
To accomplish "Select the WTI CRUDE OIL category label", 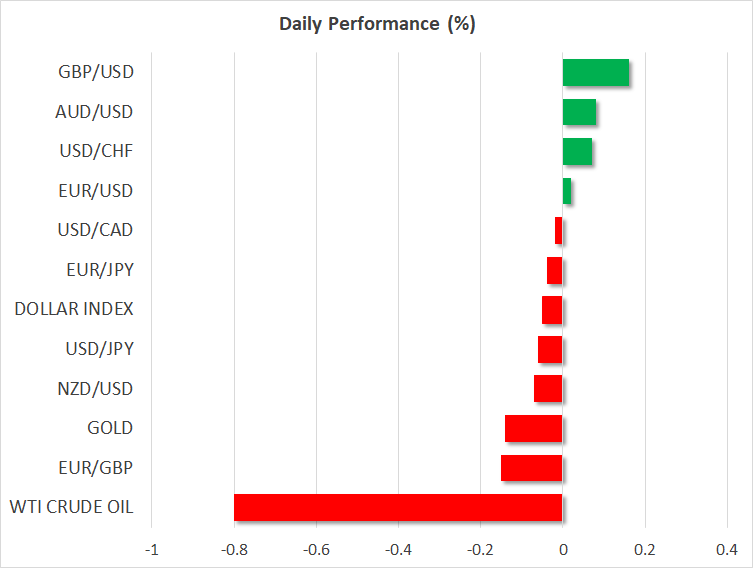I will click(x=71, y=508).
